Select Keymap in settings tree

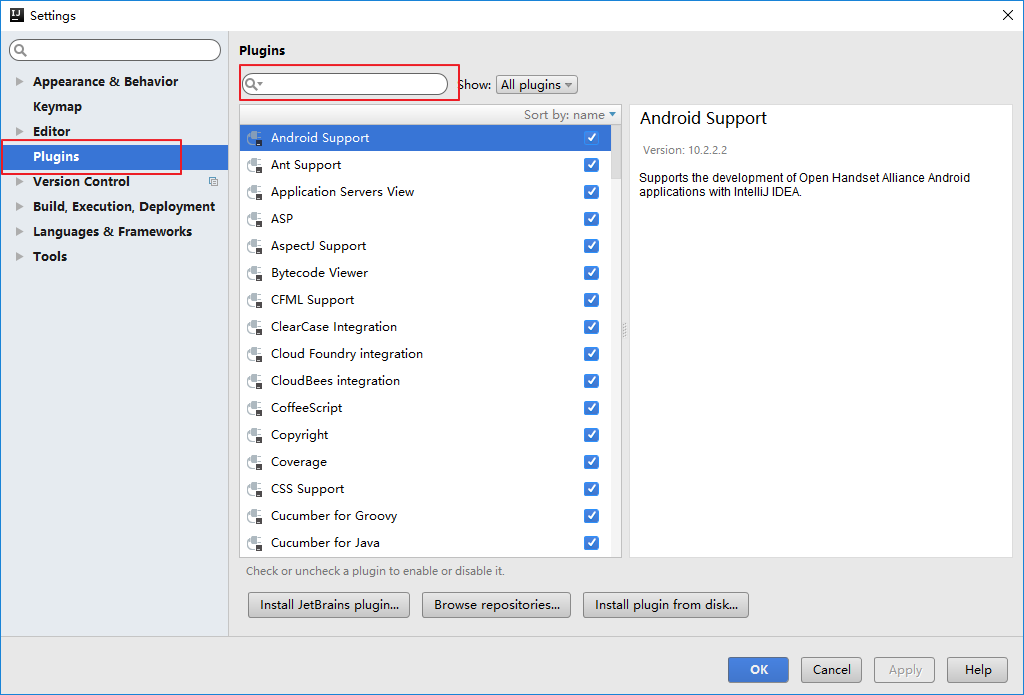click(x=57, y=106)
